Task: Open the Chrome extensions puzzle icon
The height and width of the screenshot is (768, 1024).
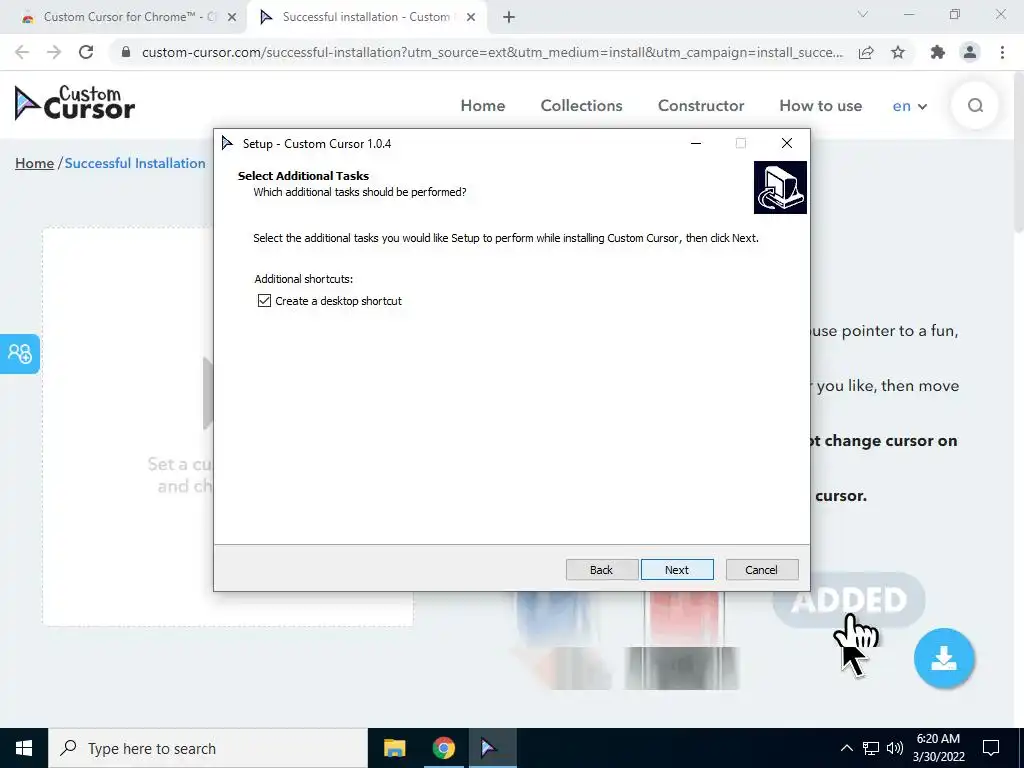Action: 938,52
